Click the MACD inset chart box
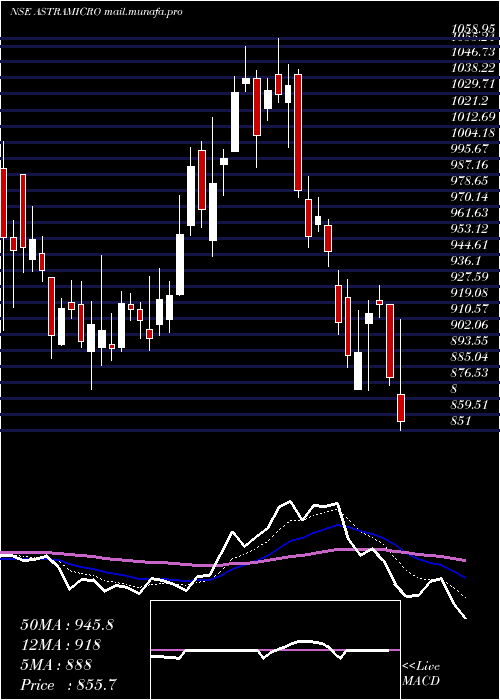 pos(275,650)
